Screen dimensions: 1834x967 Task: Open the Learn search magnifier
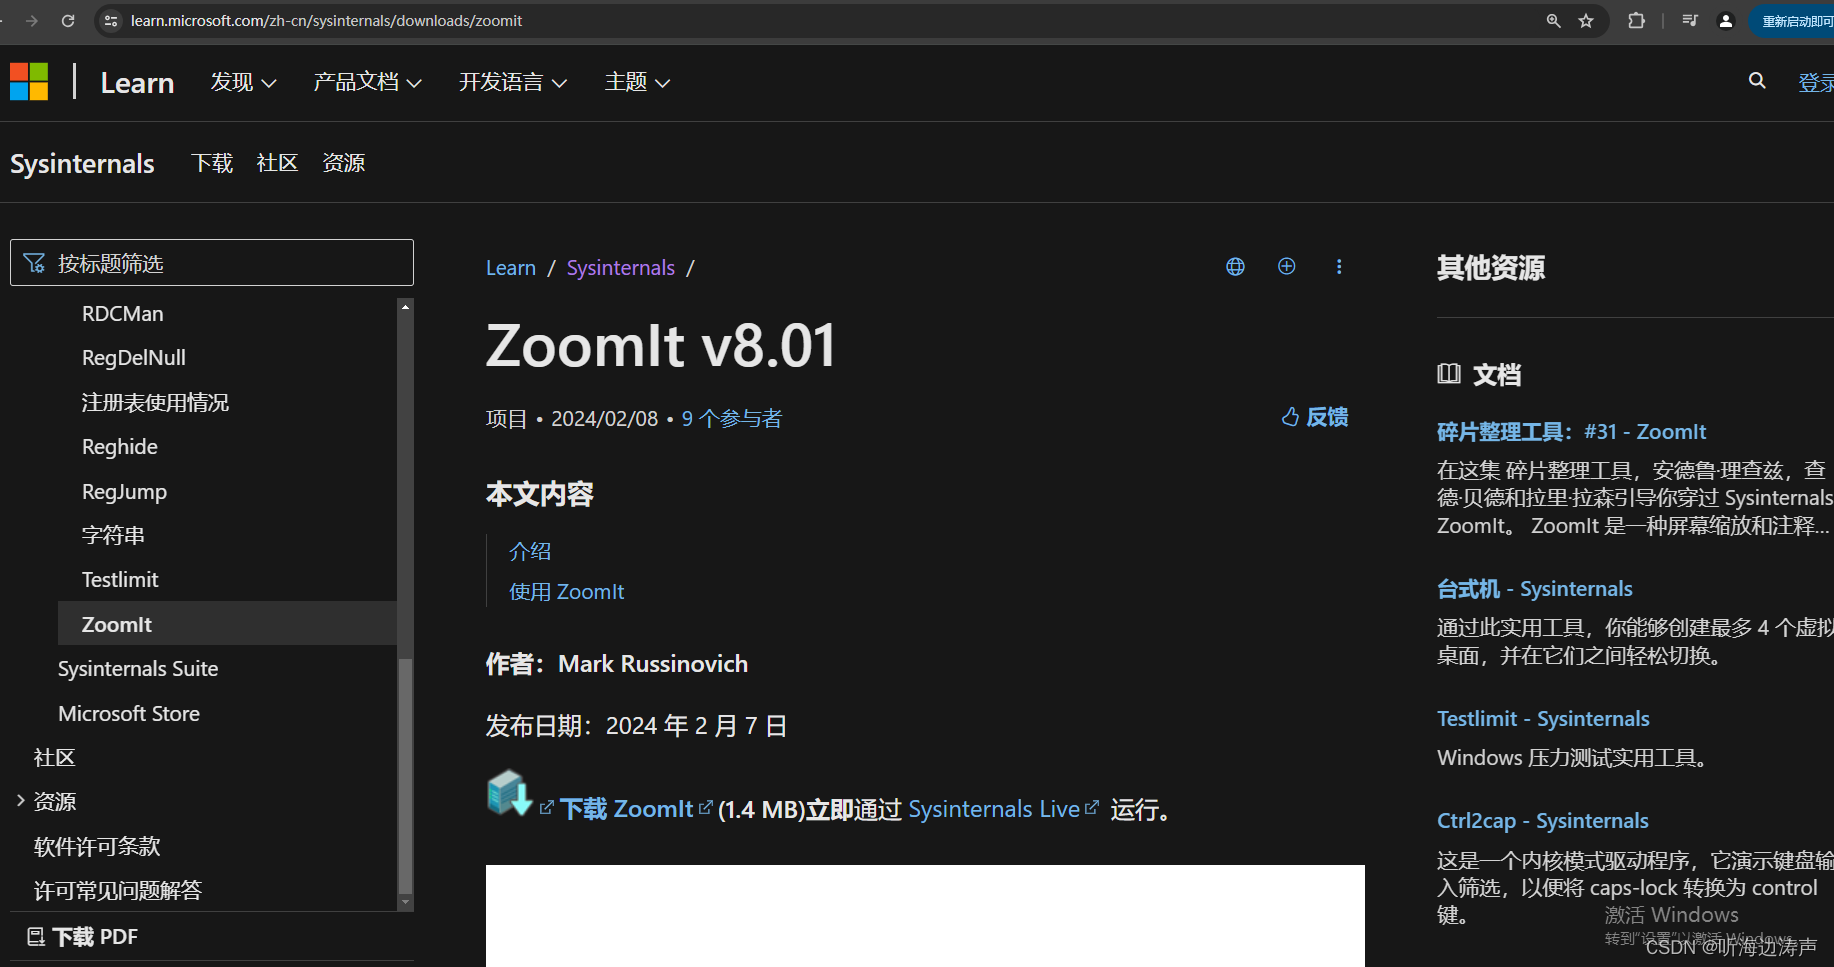(x=1757, y=80)
